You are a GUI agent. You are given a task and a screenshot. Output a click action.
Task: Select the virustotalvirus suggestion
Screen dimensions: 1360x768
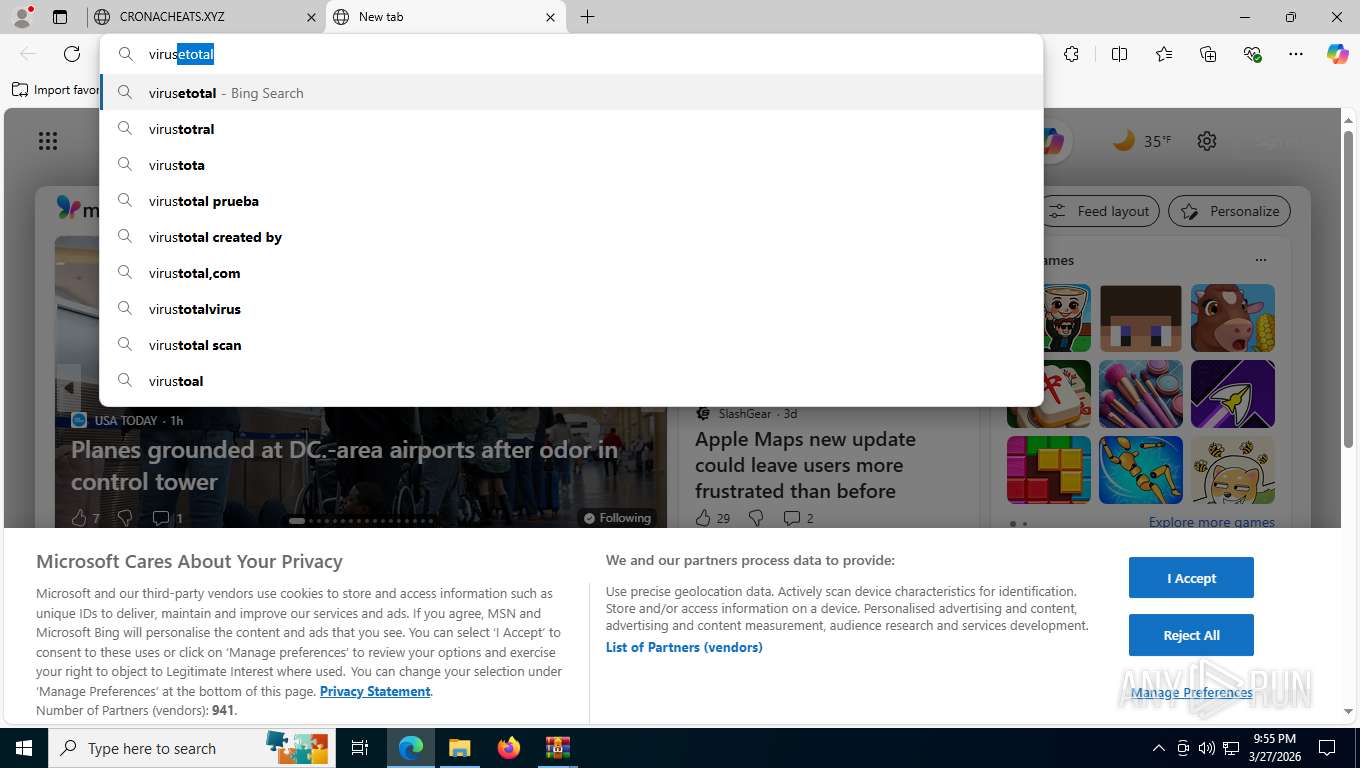coord(571,309)
